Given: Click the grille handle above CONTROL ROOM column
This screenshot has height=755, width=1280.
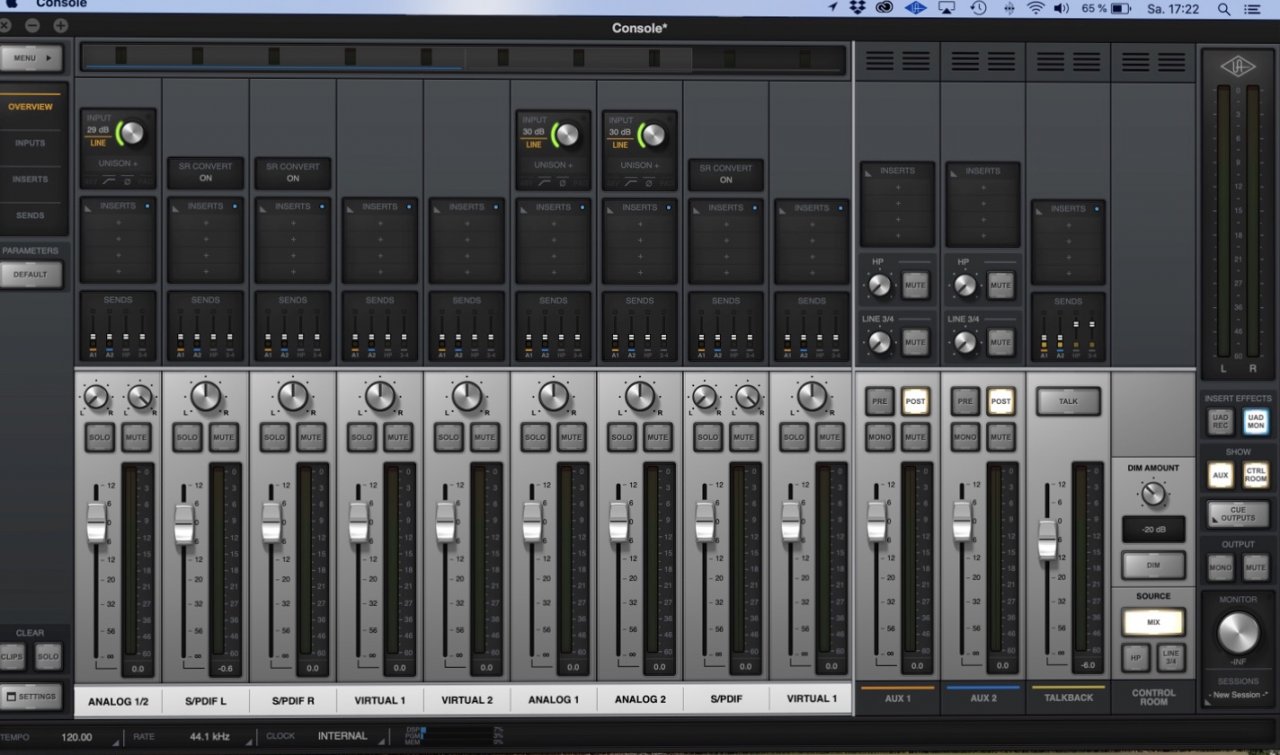Looking at the screenshot, I should pyautogui.click(x=1153, y=61).
